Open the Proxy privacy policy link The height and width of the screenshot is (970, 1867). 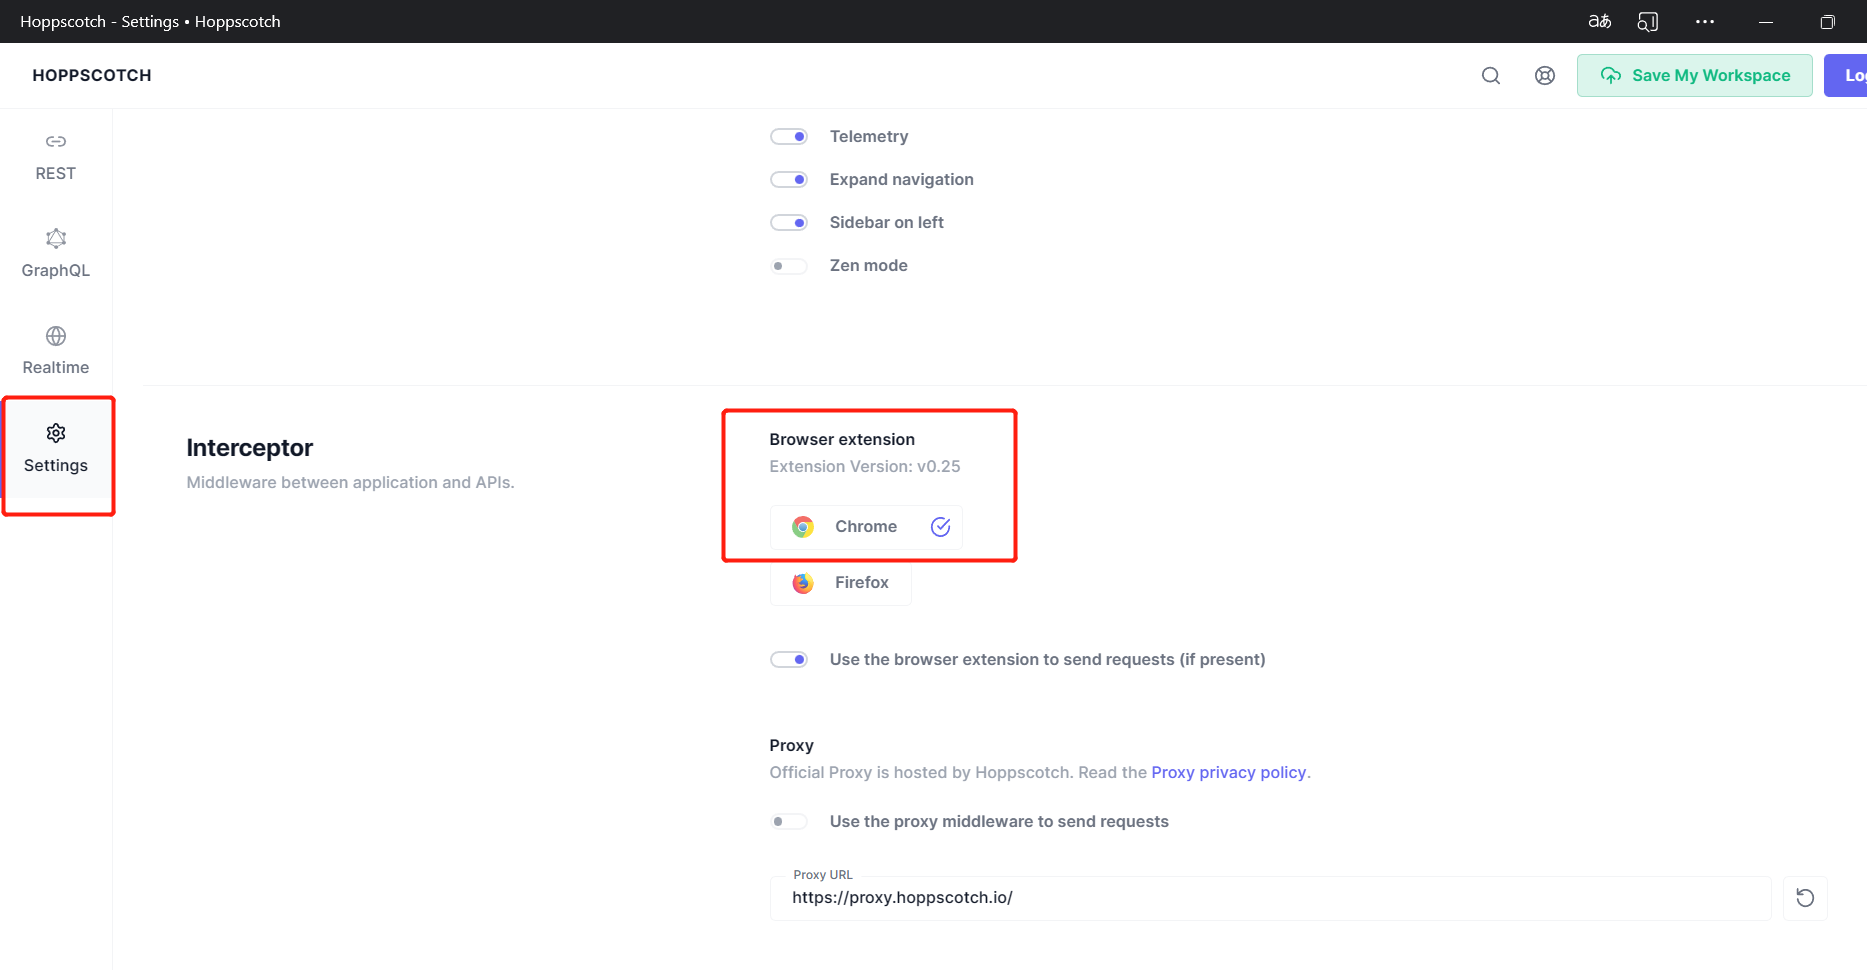1228,773
